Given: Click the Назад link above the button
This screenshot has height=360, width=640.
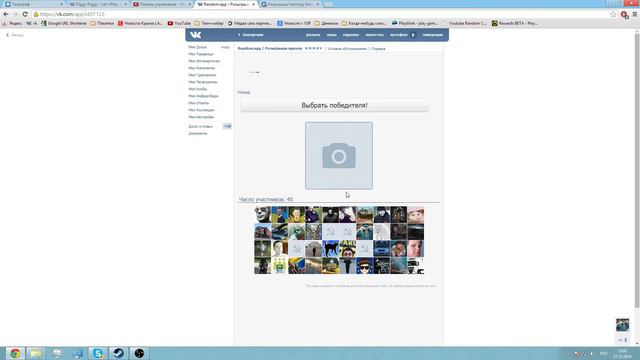Looking at the screenshot, I should [244, 93].
